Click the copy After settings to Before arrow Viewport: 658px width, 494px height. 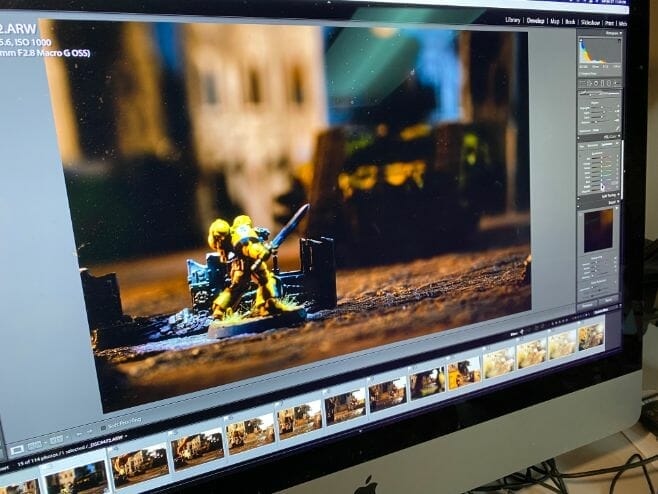coord(89,431)
